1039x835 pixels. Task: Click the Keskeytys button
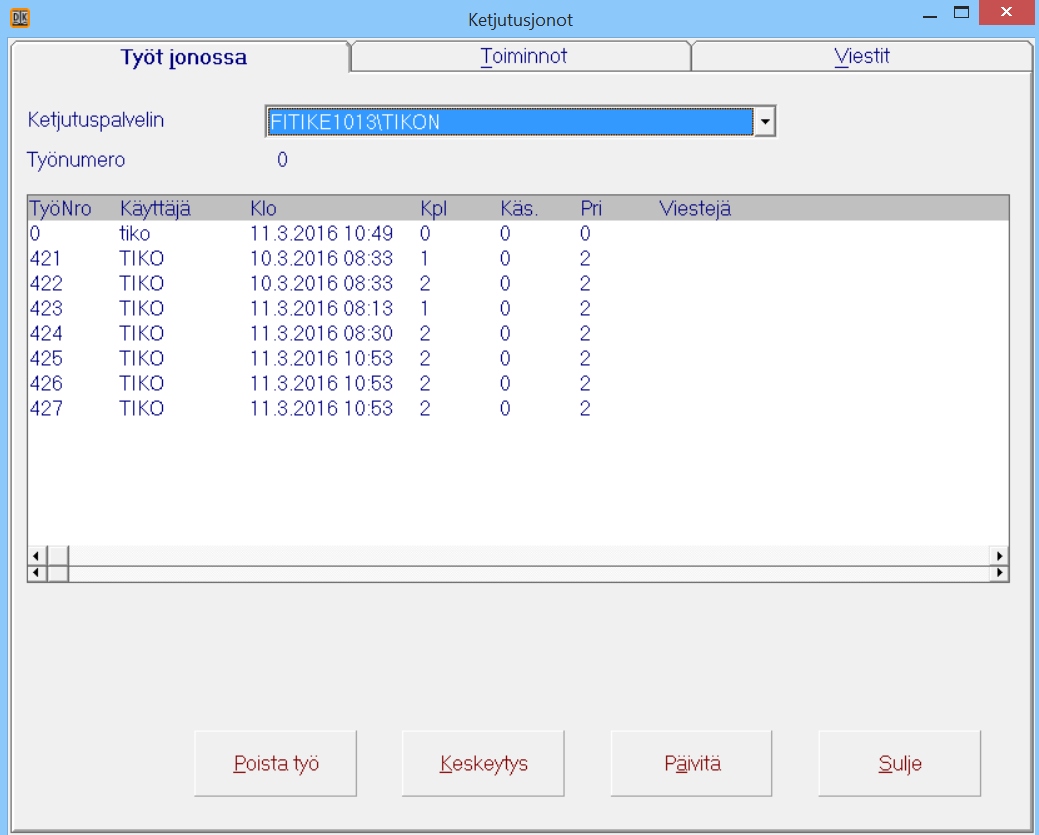point(483,763)
